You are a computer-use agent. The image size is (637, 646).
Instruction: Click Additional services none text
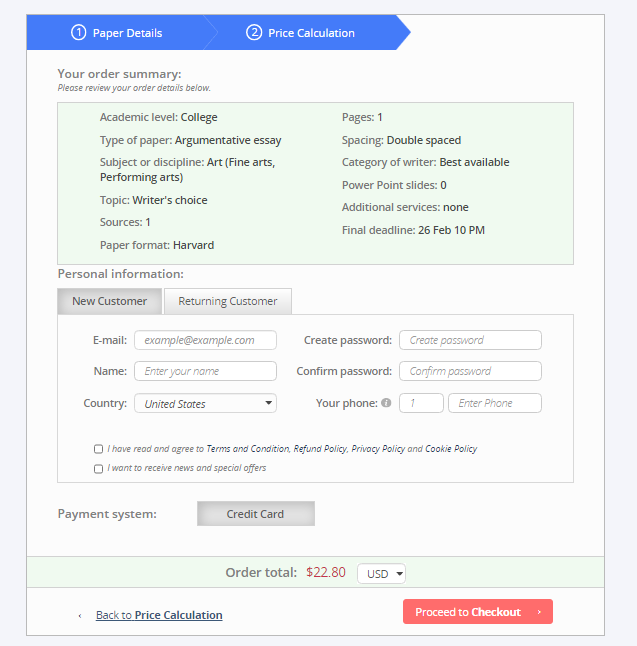pos(405,207)
